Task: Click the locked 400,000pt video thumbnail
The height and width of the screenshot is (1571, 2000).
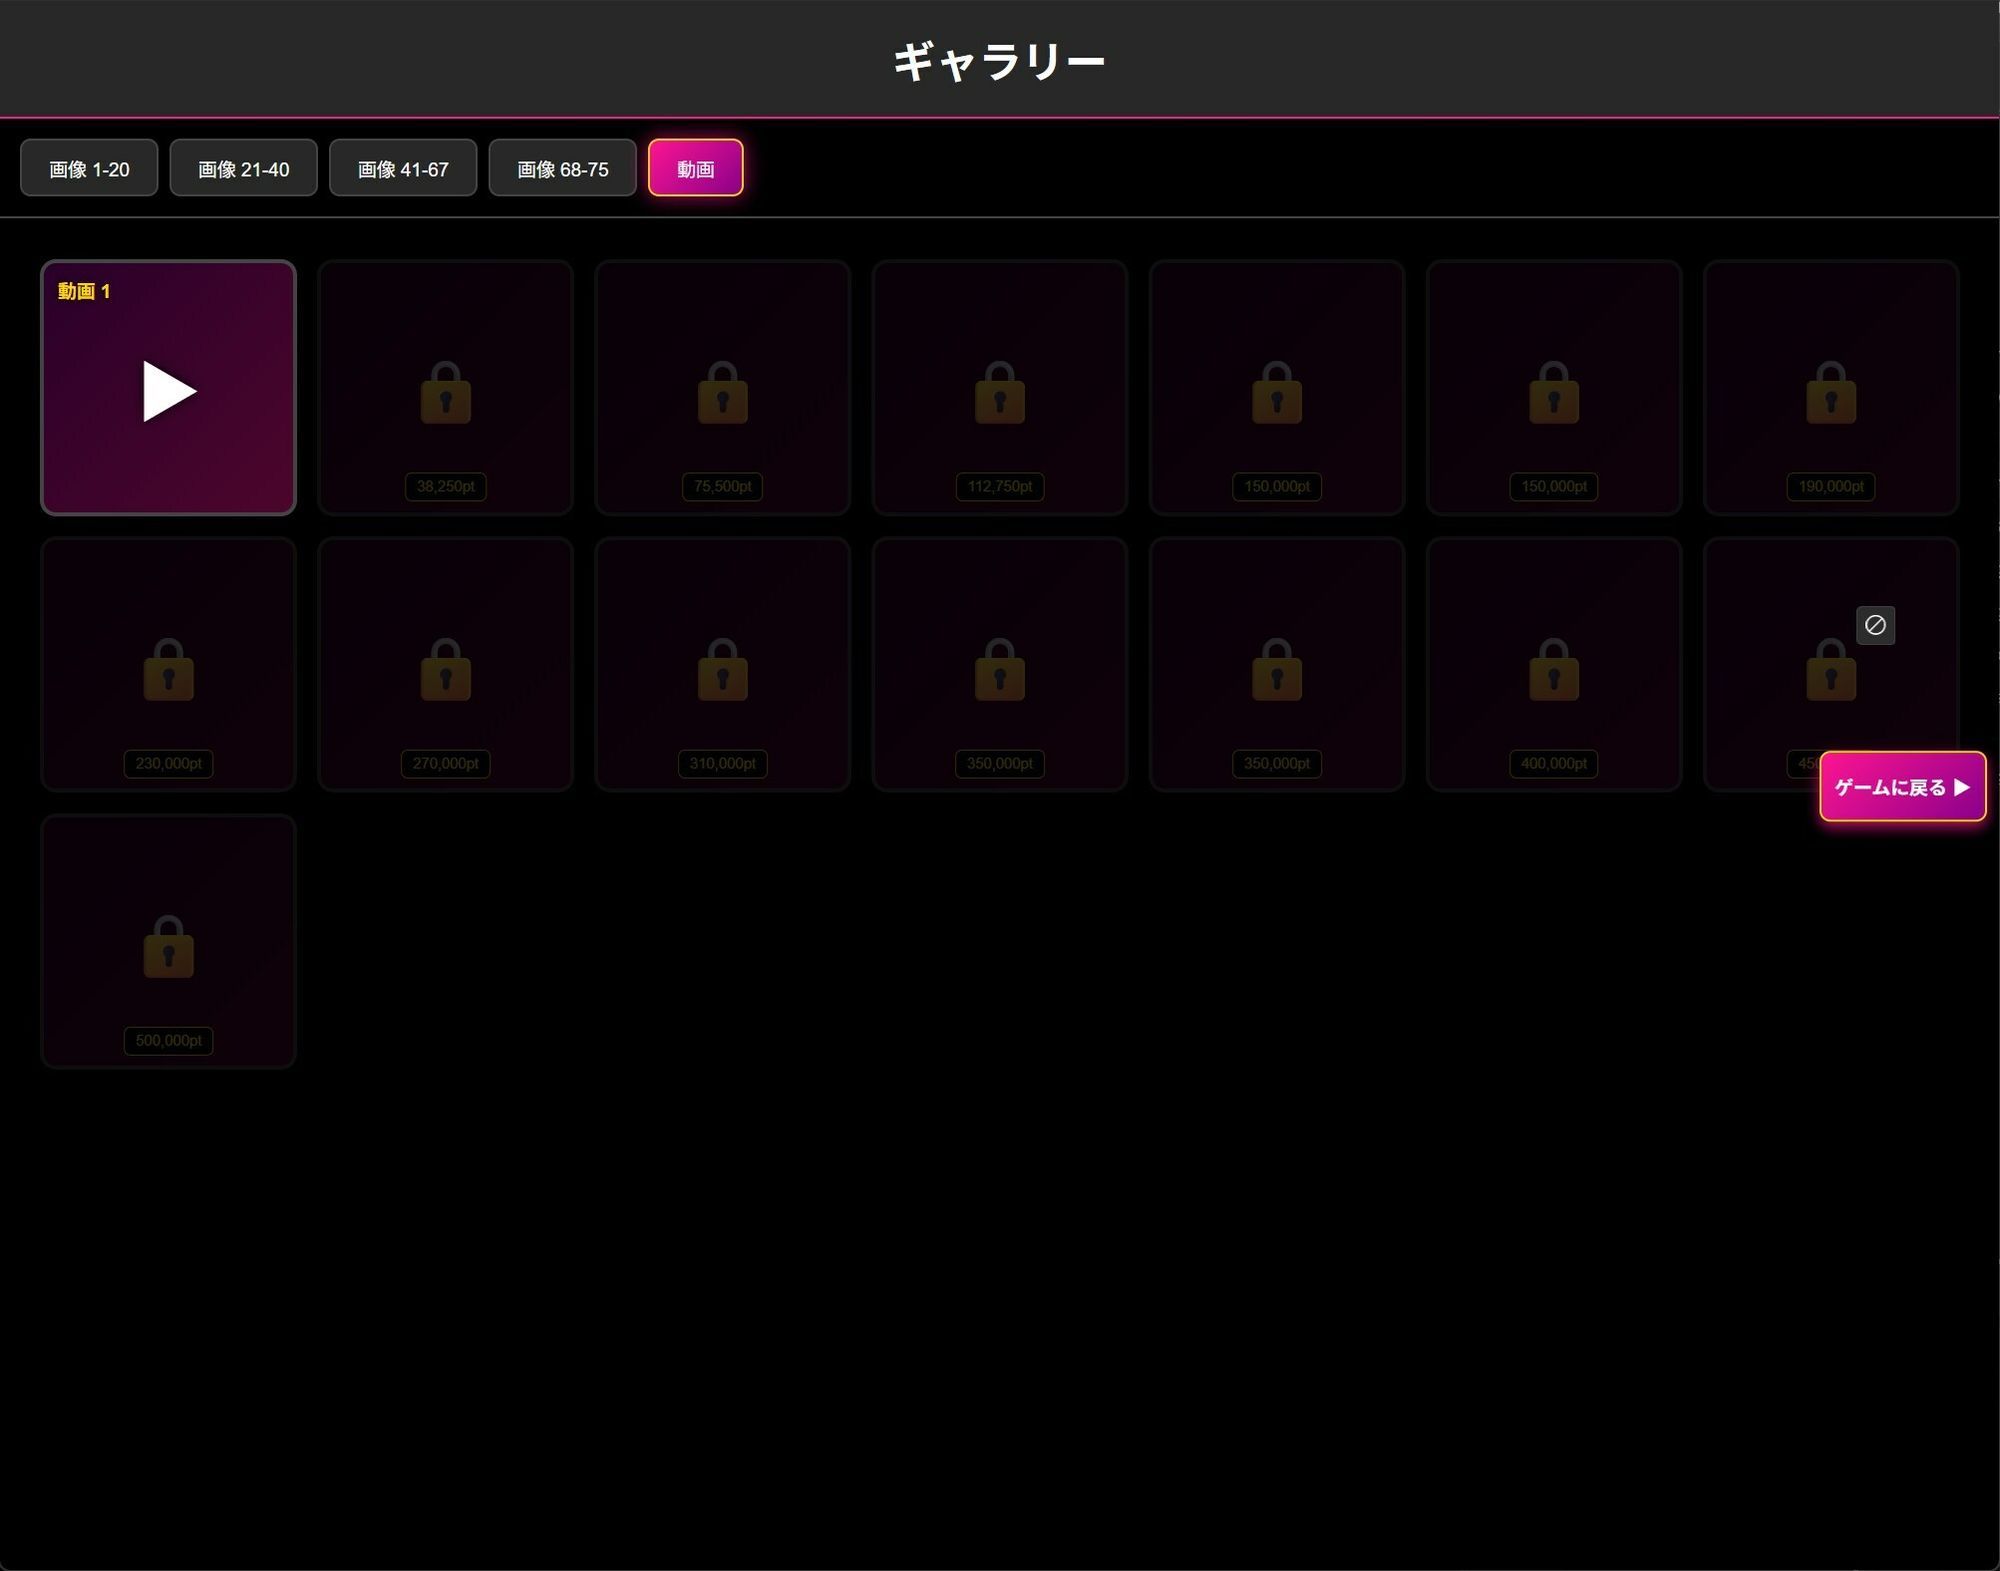Action: coord(1553,663)
